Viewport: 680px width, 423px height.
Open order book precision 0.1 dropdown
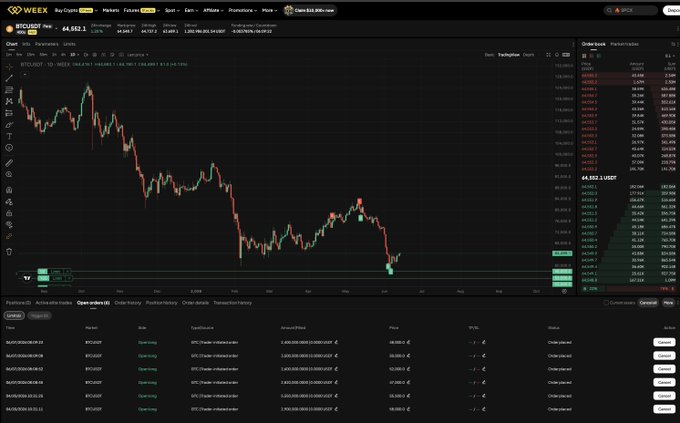[670, 56]
